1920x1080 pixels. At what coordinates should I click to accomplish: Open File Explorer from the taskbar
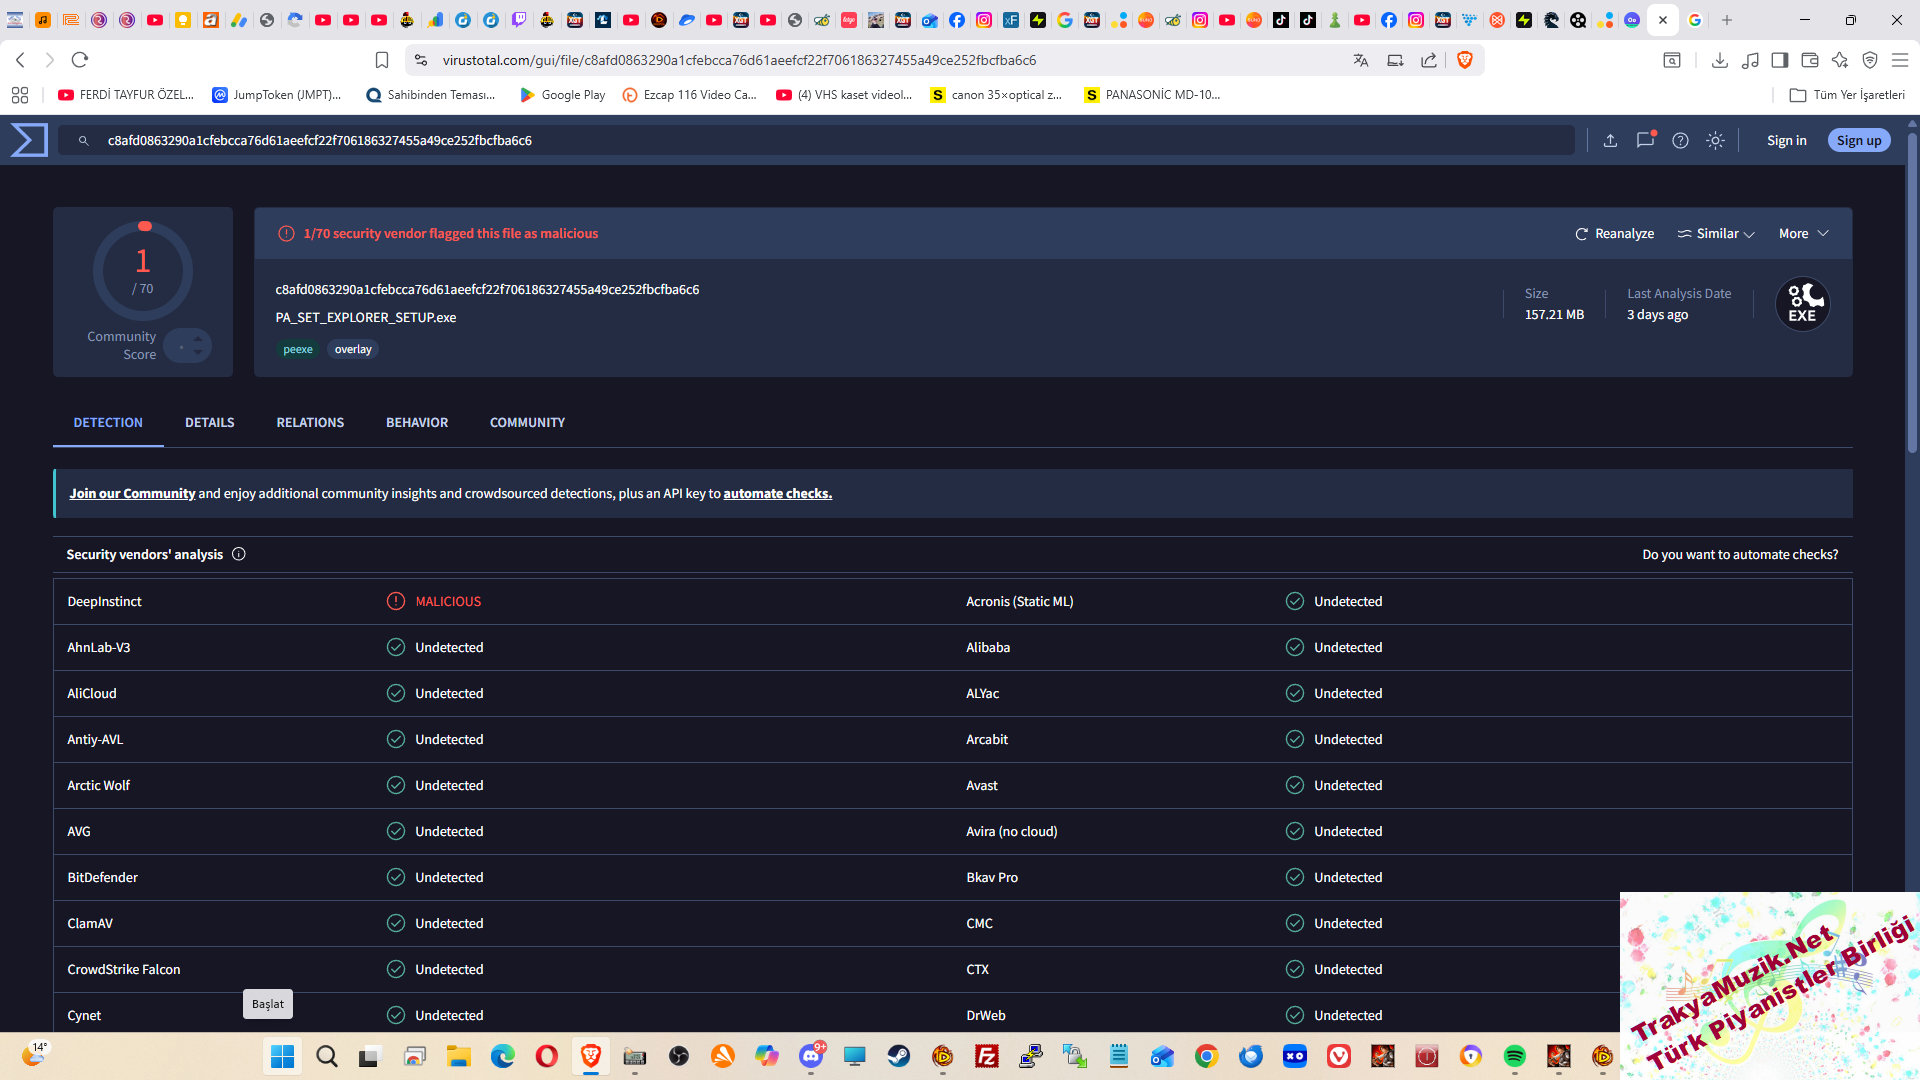point(459,1057)
